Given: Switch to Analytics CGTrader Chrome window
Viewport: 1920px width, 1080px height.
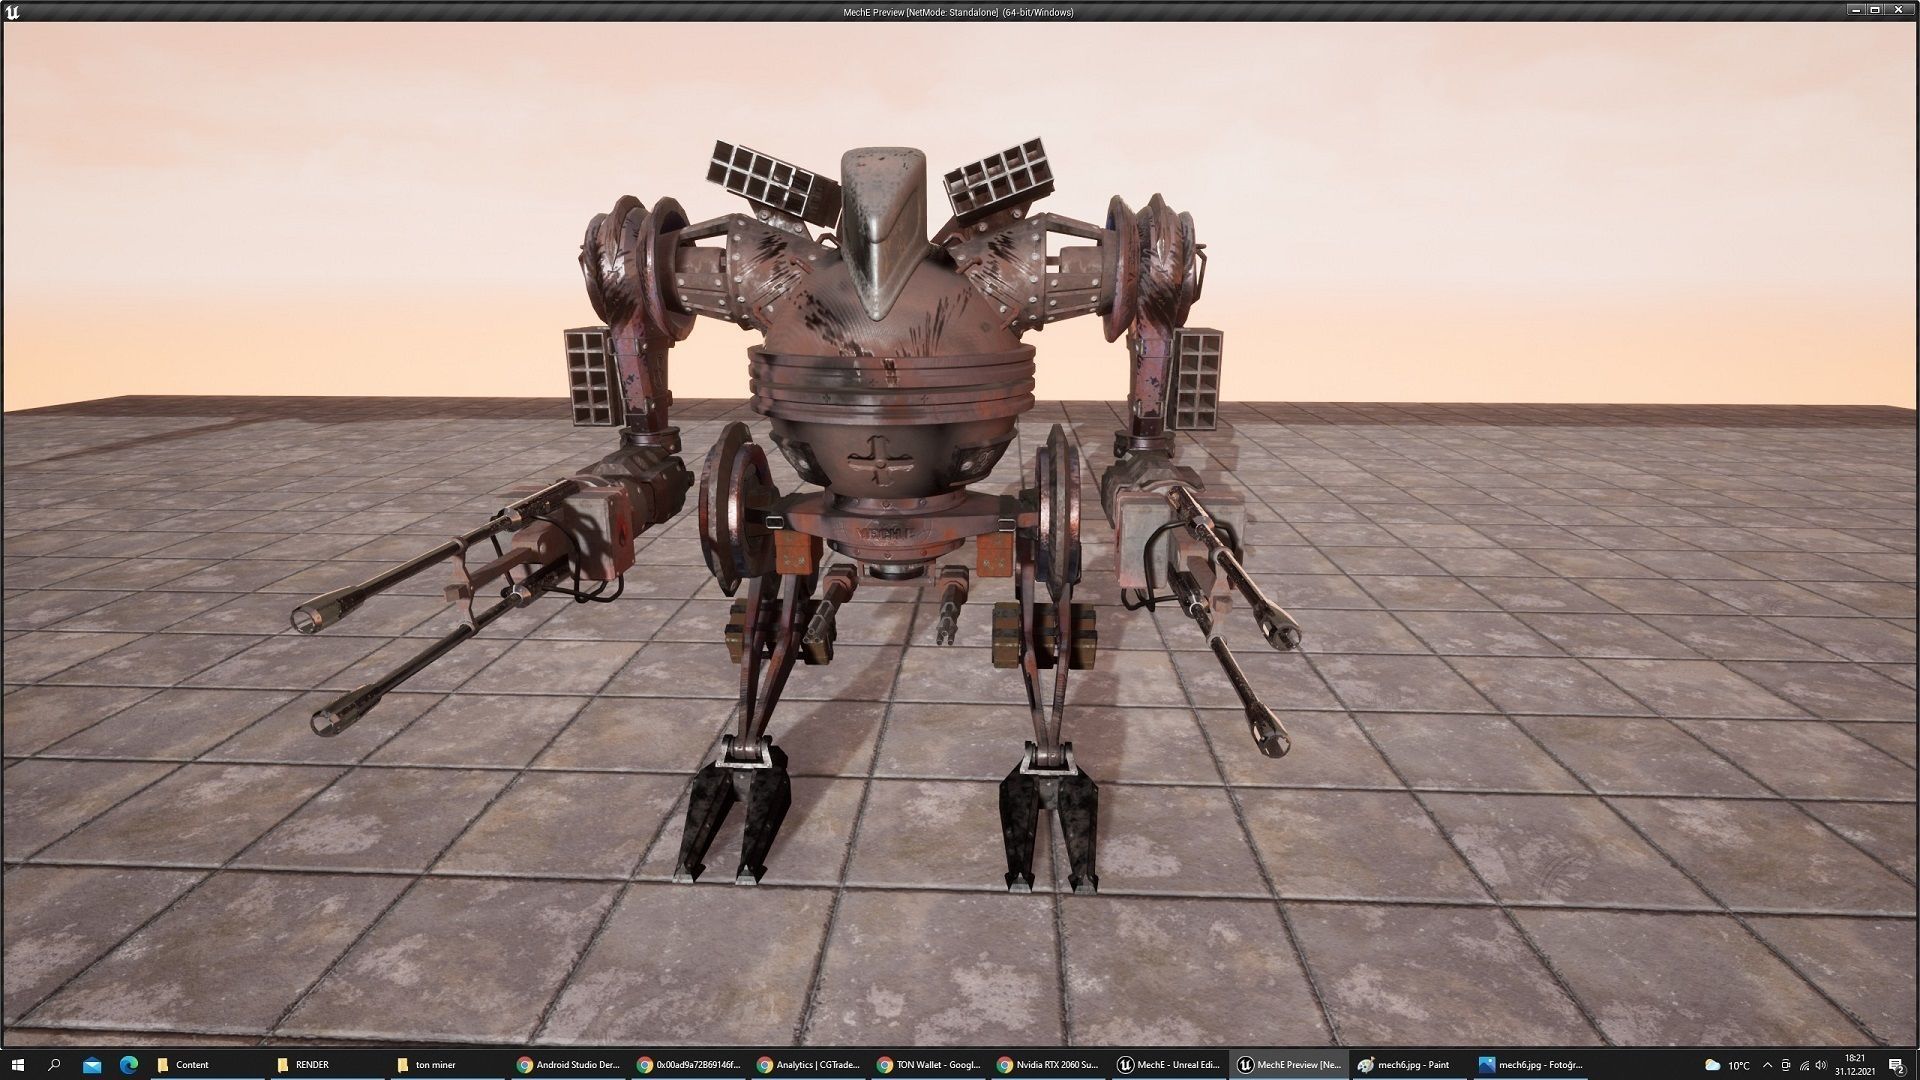Looking at the screenshot, I should [809, 1065].
